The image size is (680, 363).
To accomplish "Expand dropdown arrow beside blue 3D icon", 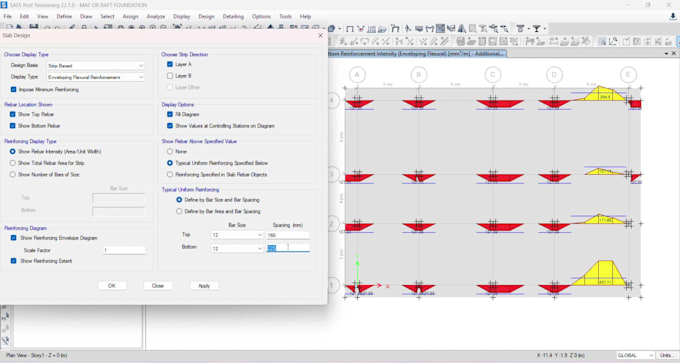I will (340, 29).
